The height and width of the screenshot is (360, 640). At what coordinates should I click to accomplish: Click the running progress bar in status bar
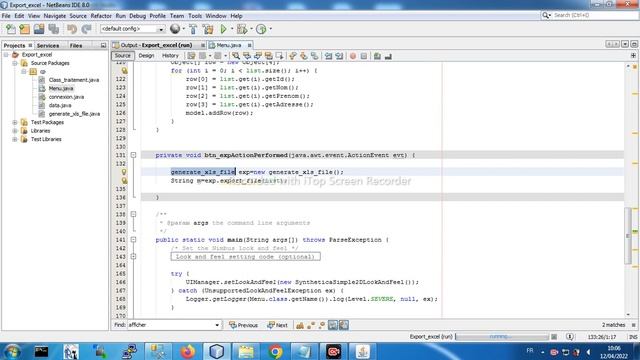[x=502, y=337]
